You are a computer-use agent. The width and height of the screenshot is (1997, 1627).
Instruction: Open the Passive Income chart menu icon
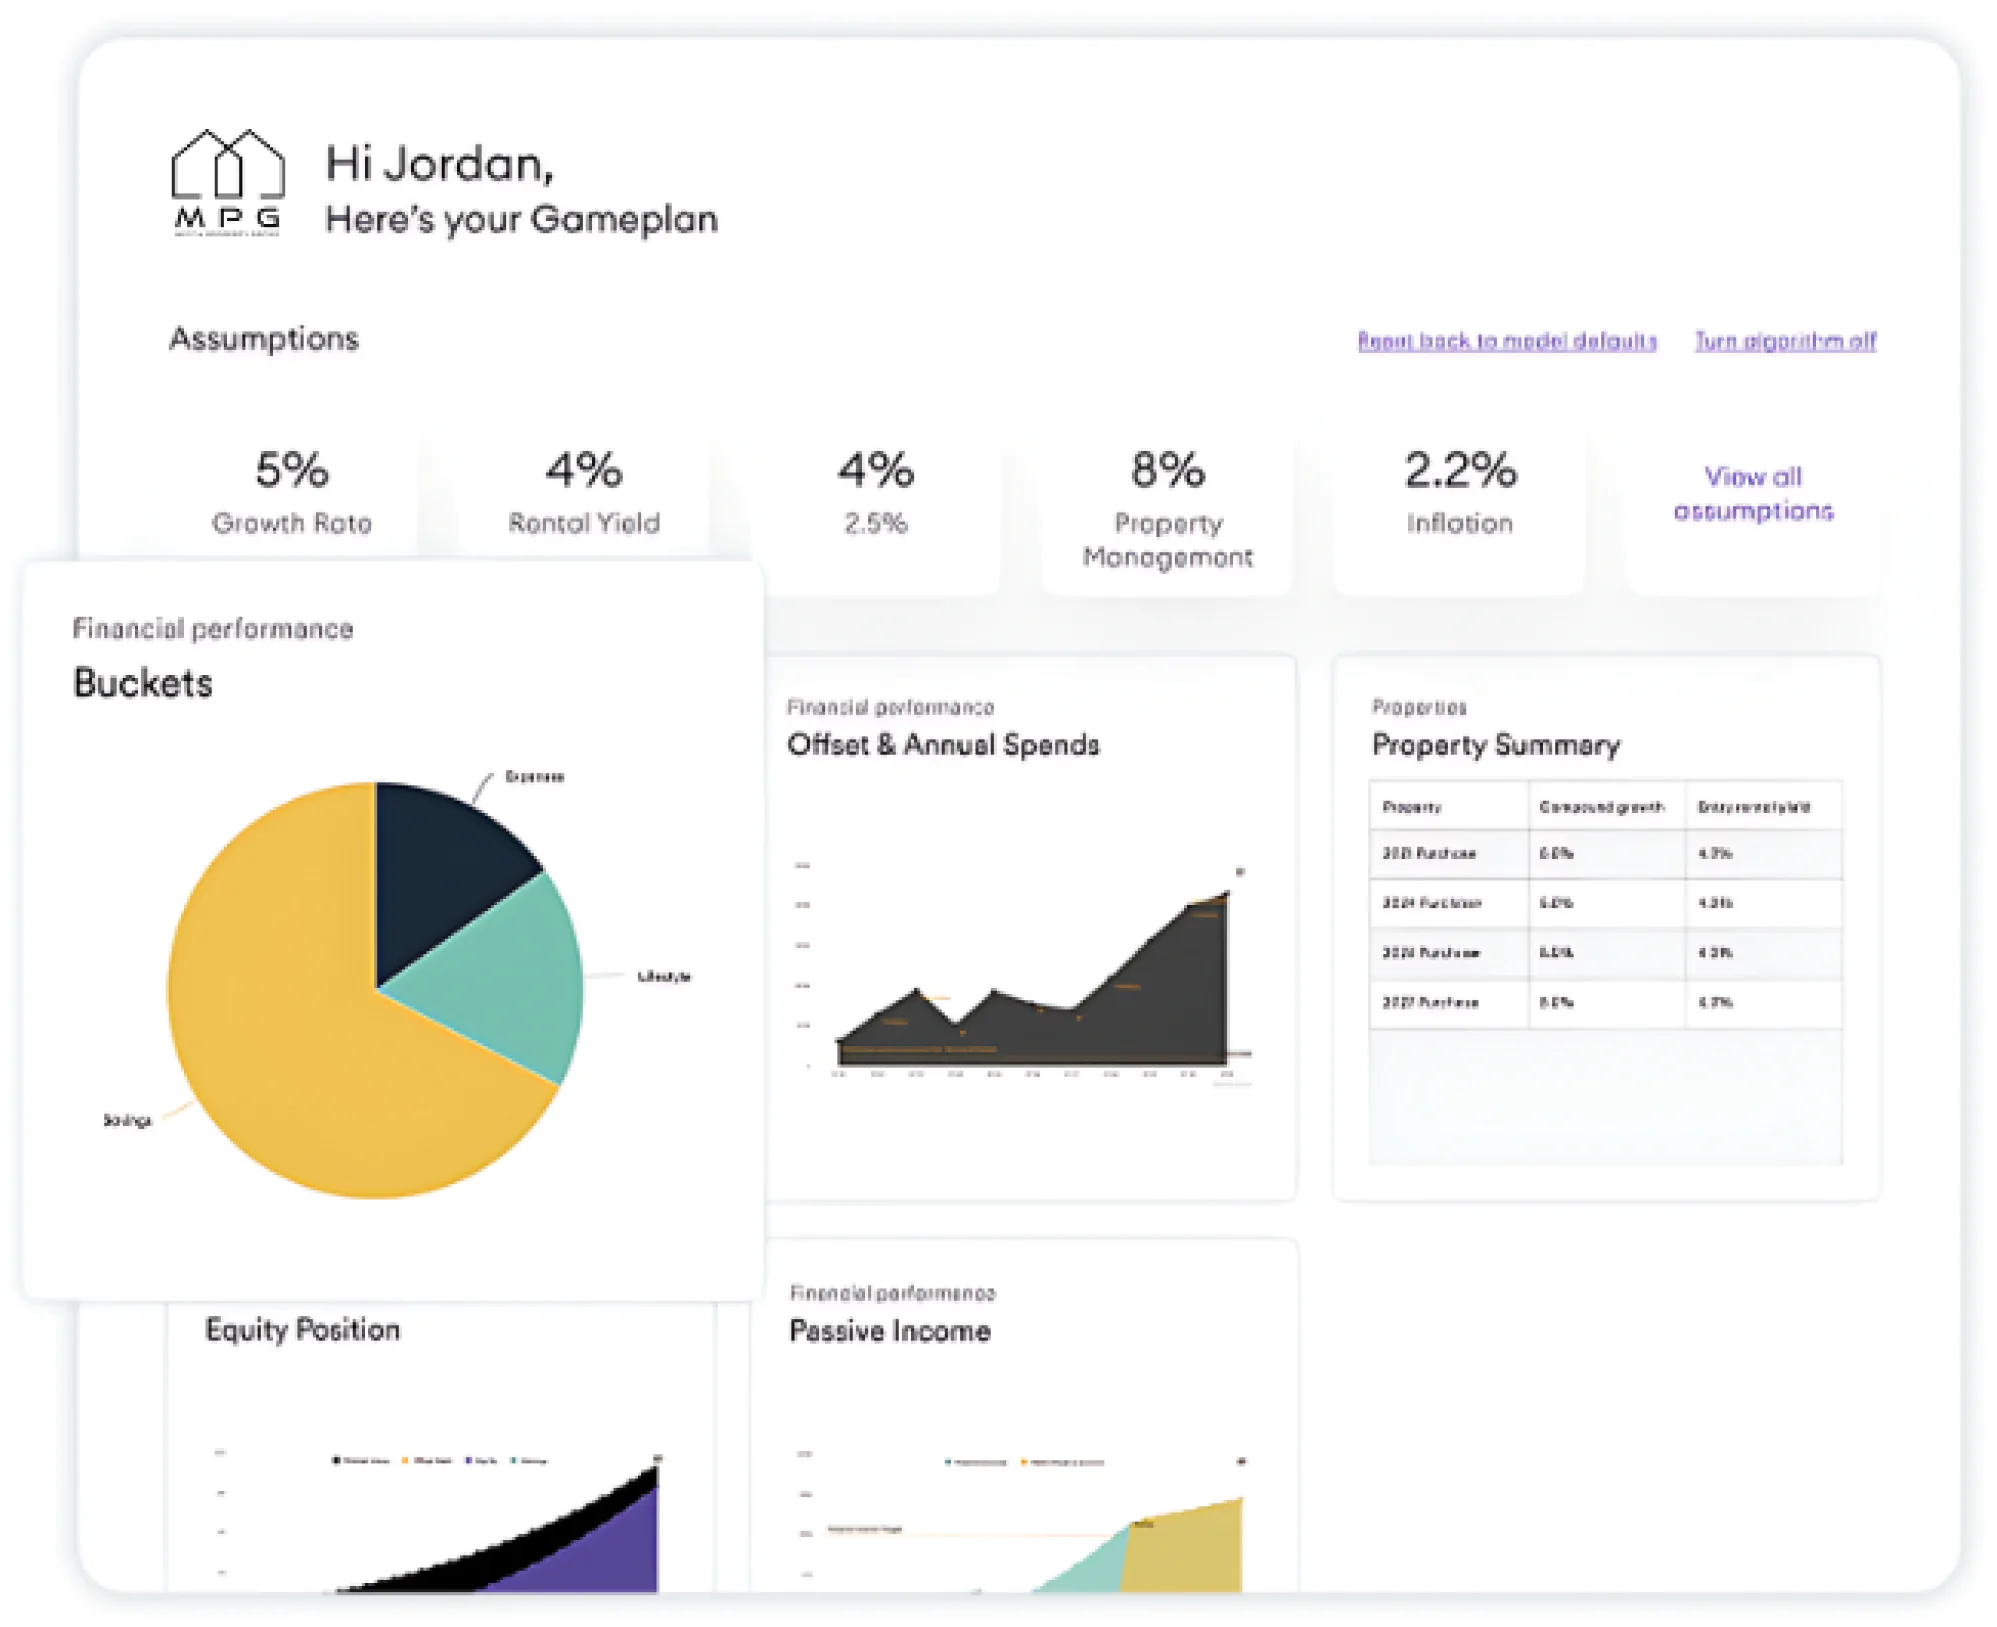pos(1241,1461)
